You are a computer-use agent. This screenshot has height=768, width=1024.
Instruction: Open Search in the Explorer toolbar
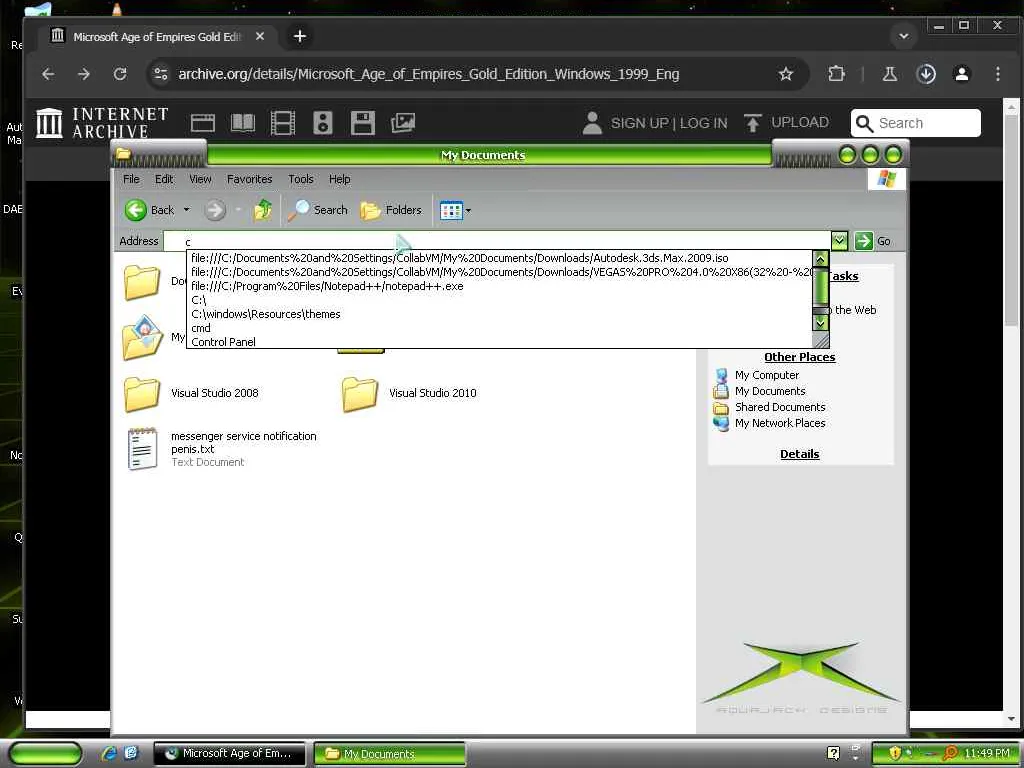click(318, 210)
